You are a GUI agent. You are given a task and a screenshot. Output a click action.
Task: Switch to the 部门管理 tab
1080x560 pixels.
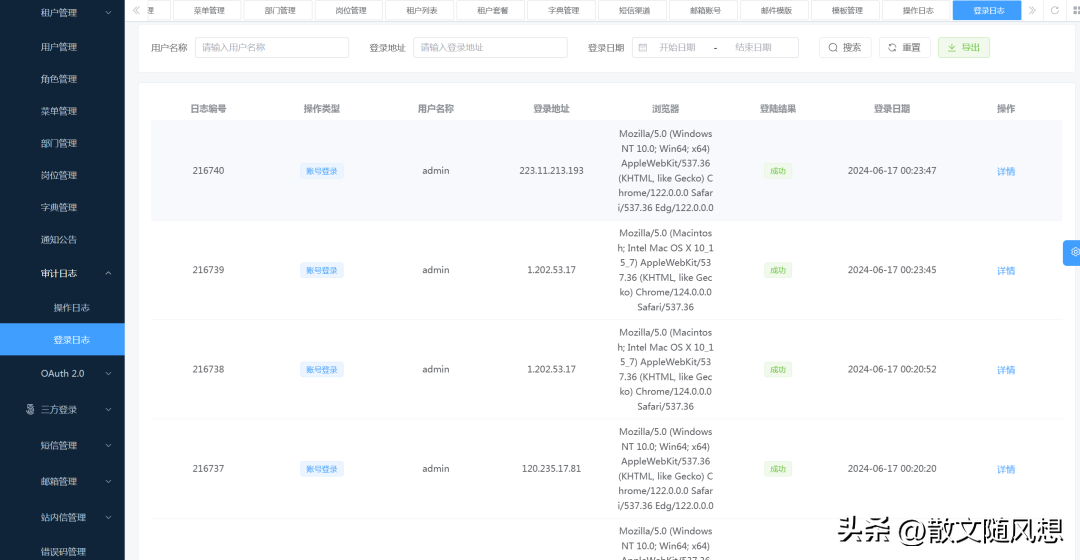click(280, 10)
